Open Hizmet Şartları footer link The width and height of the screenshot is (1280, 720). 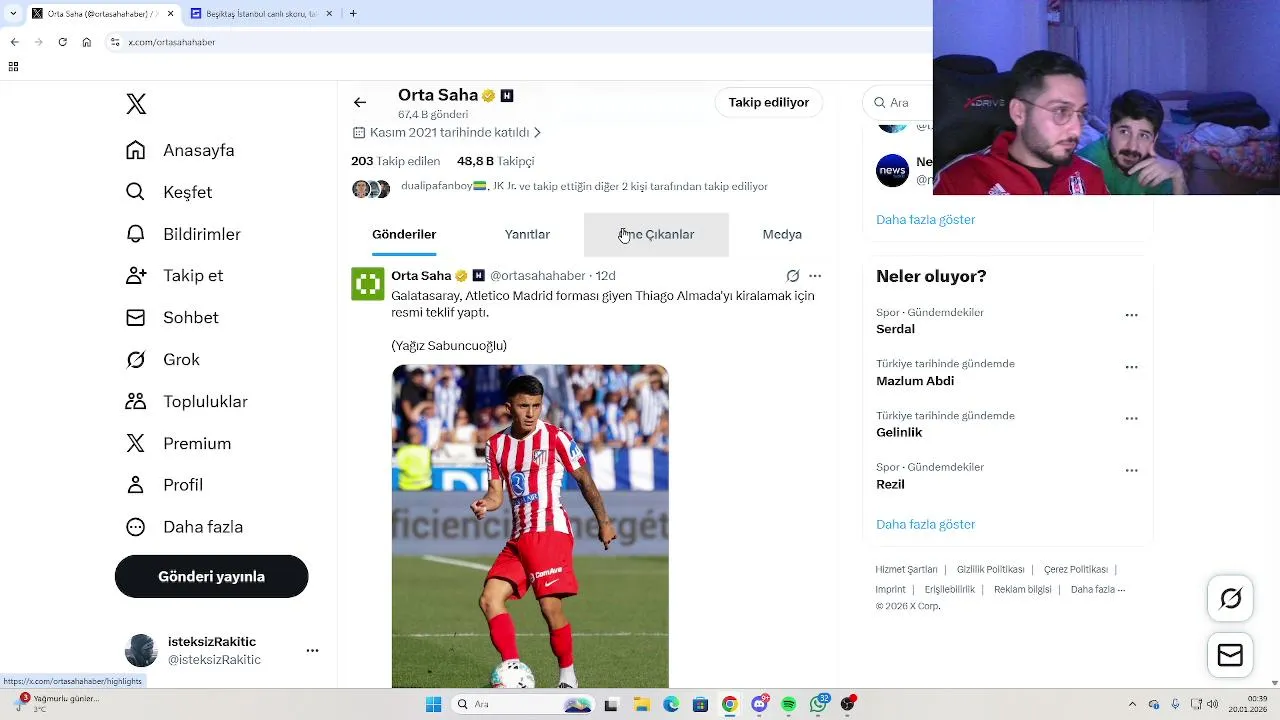[x=906, y=570]
